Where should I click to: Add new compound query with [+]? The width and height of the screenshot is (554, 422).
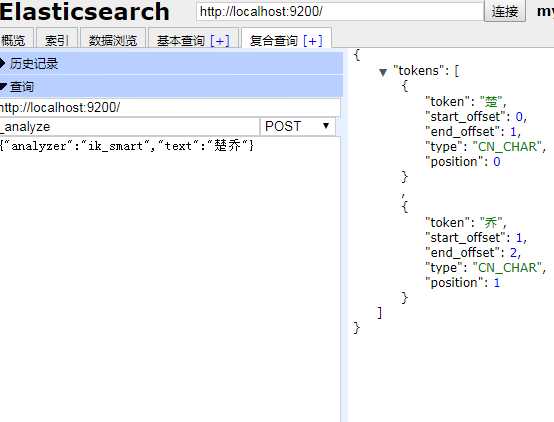click(x=313, y=41)
